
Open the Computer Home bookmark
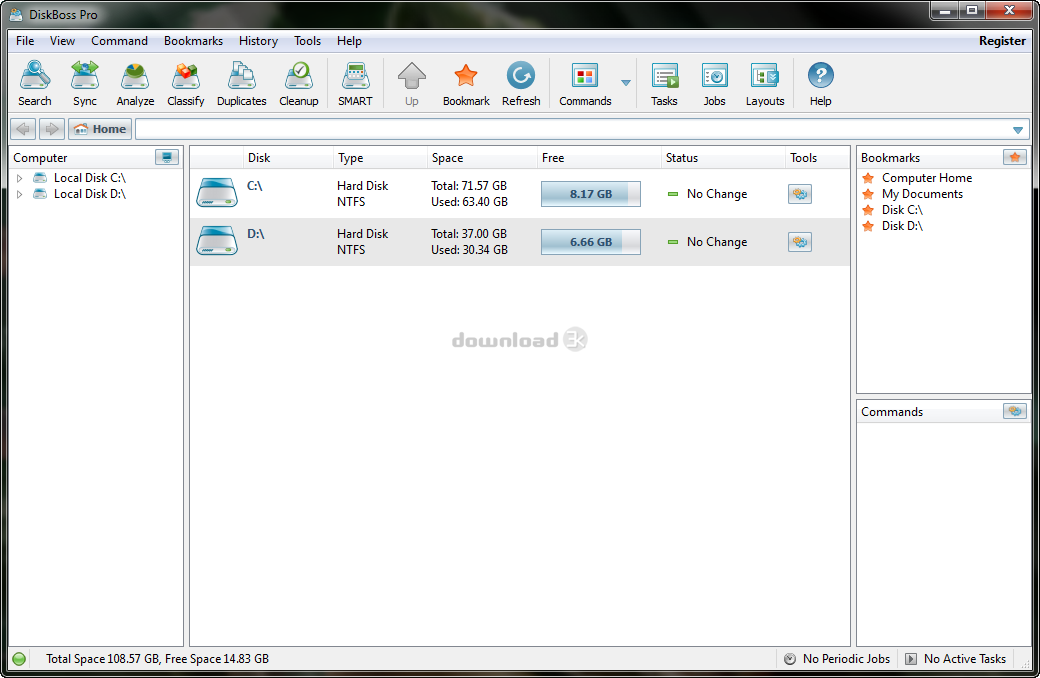click(927, 178)
